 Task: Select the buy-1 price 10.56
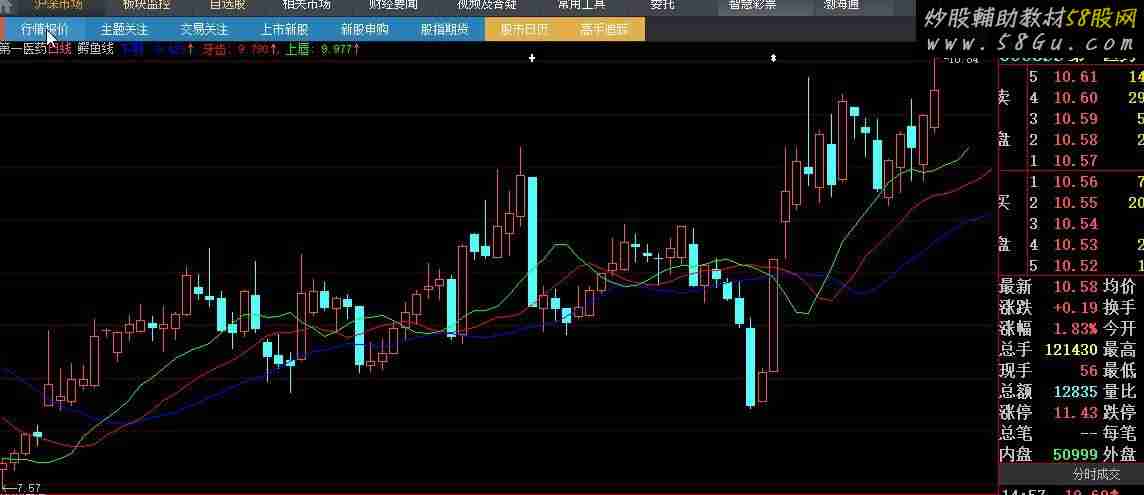pos(1075,182)
